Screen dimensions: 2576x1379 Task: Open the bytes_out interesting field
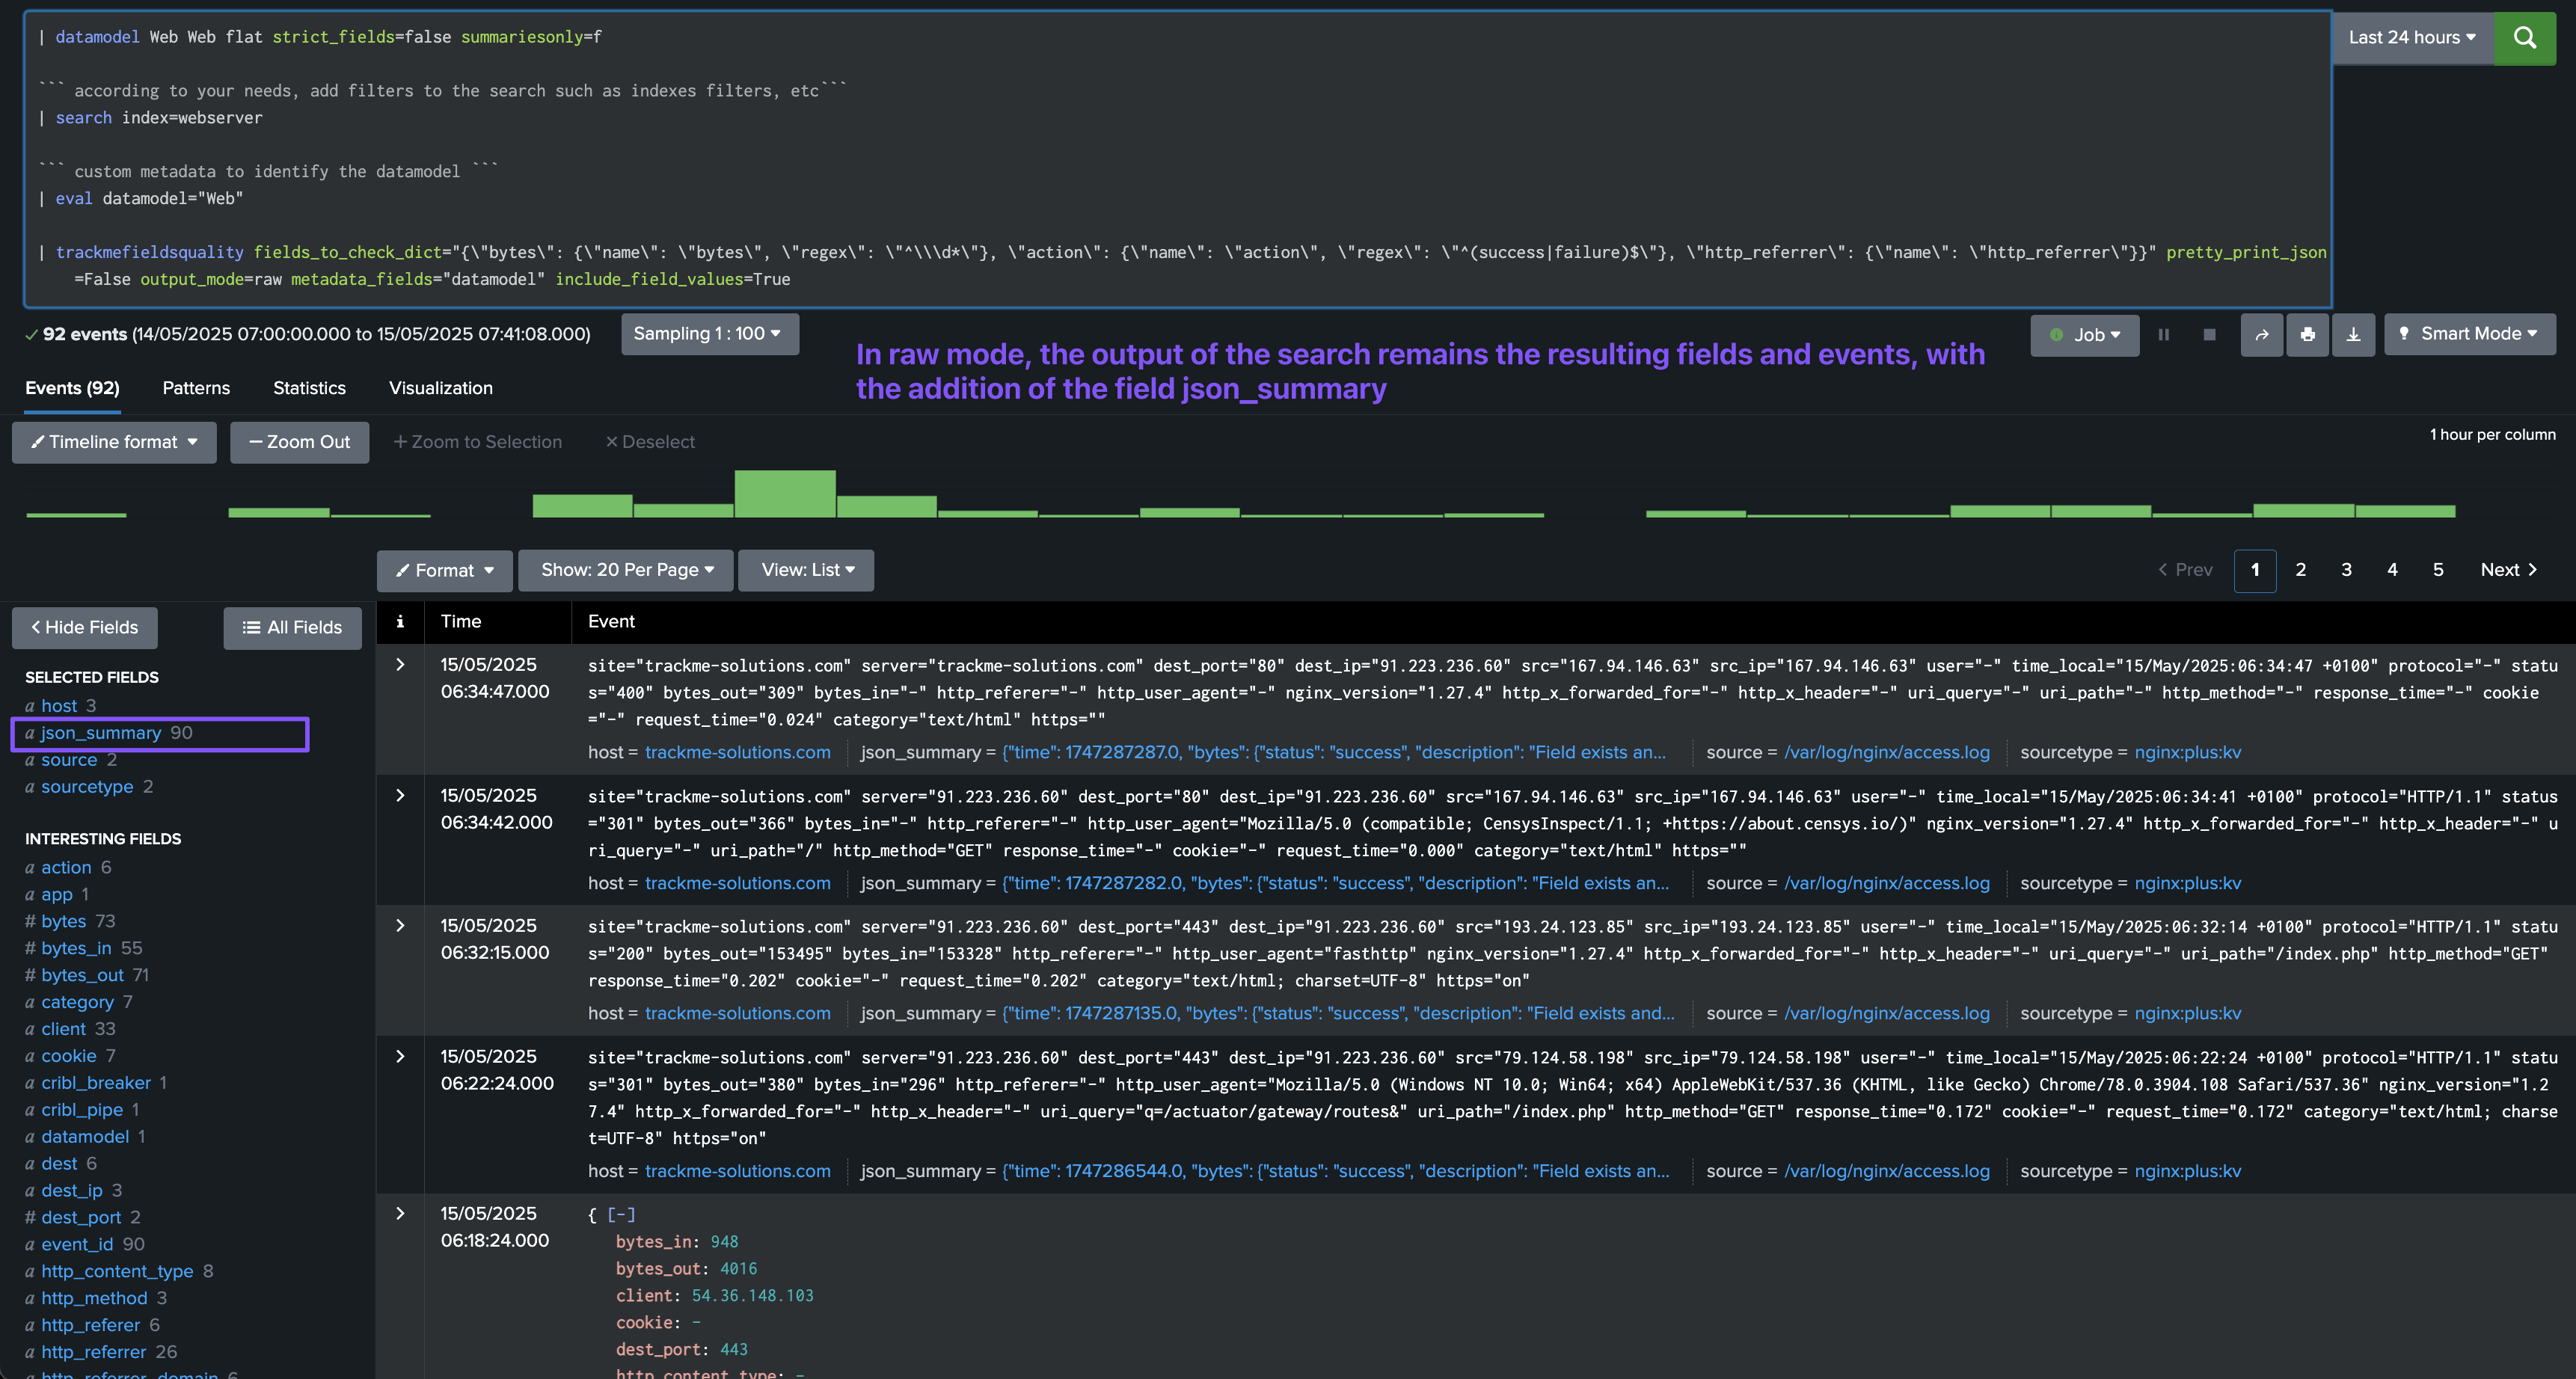pyautogui.click(x=82, y=975)
